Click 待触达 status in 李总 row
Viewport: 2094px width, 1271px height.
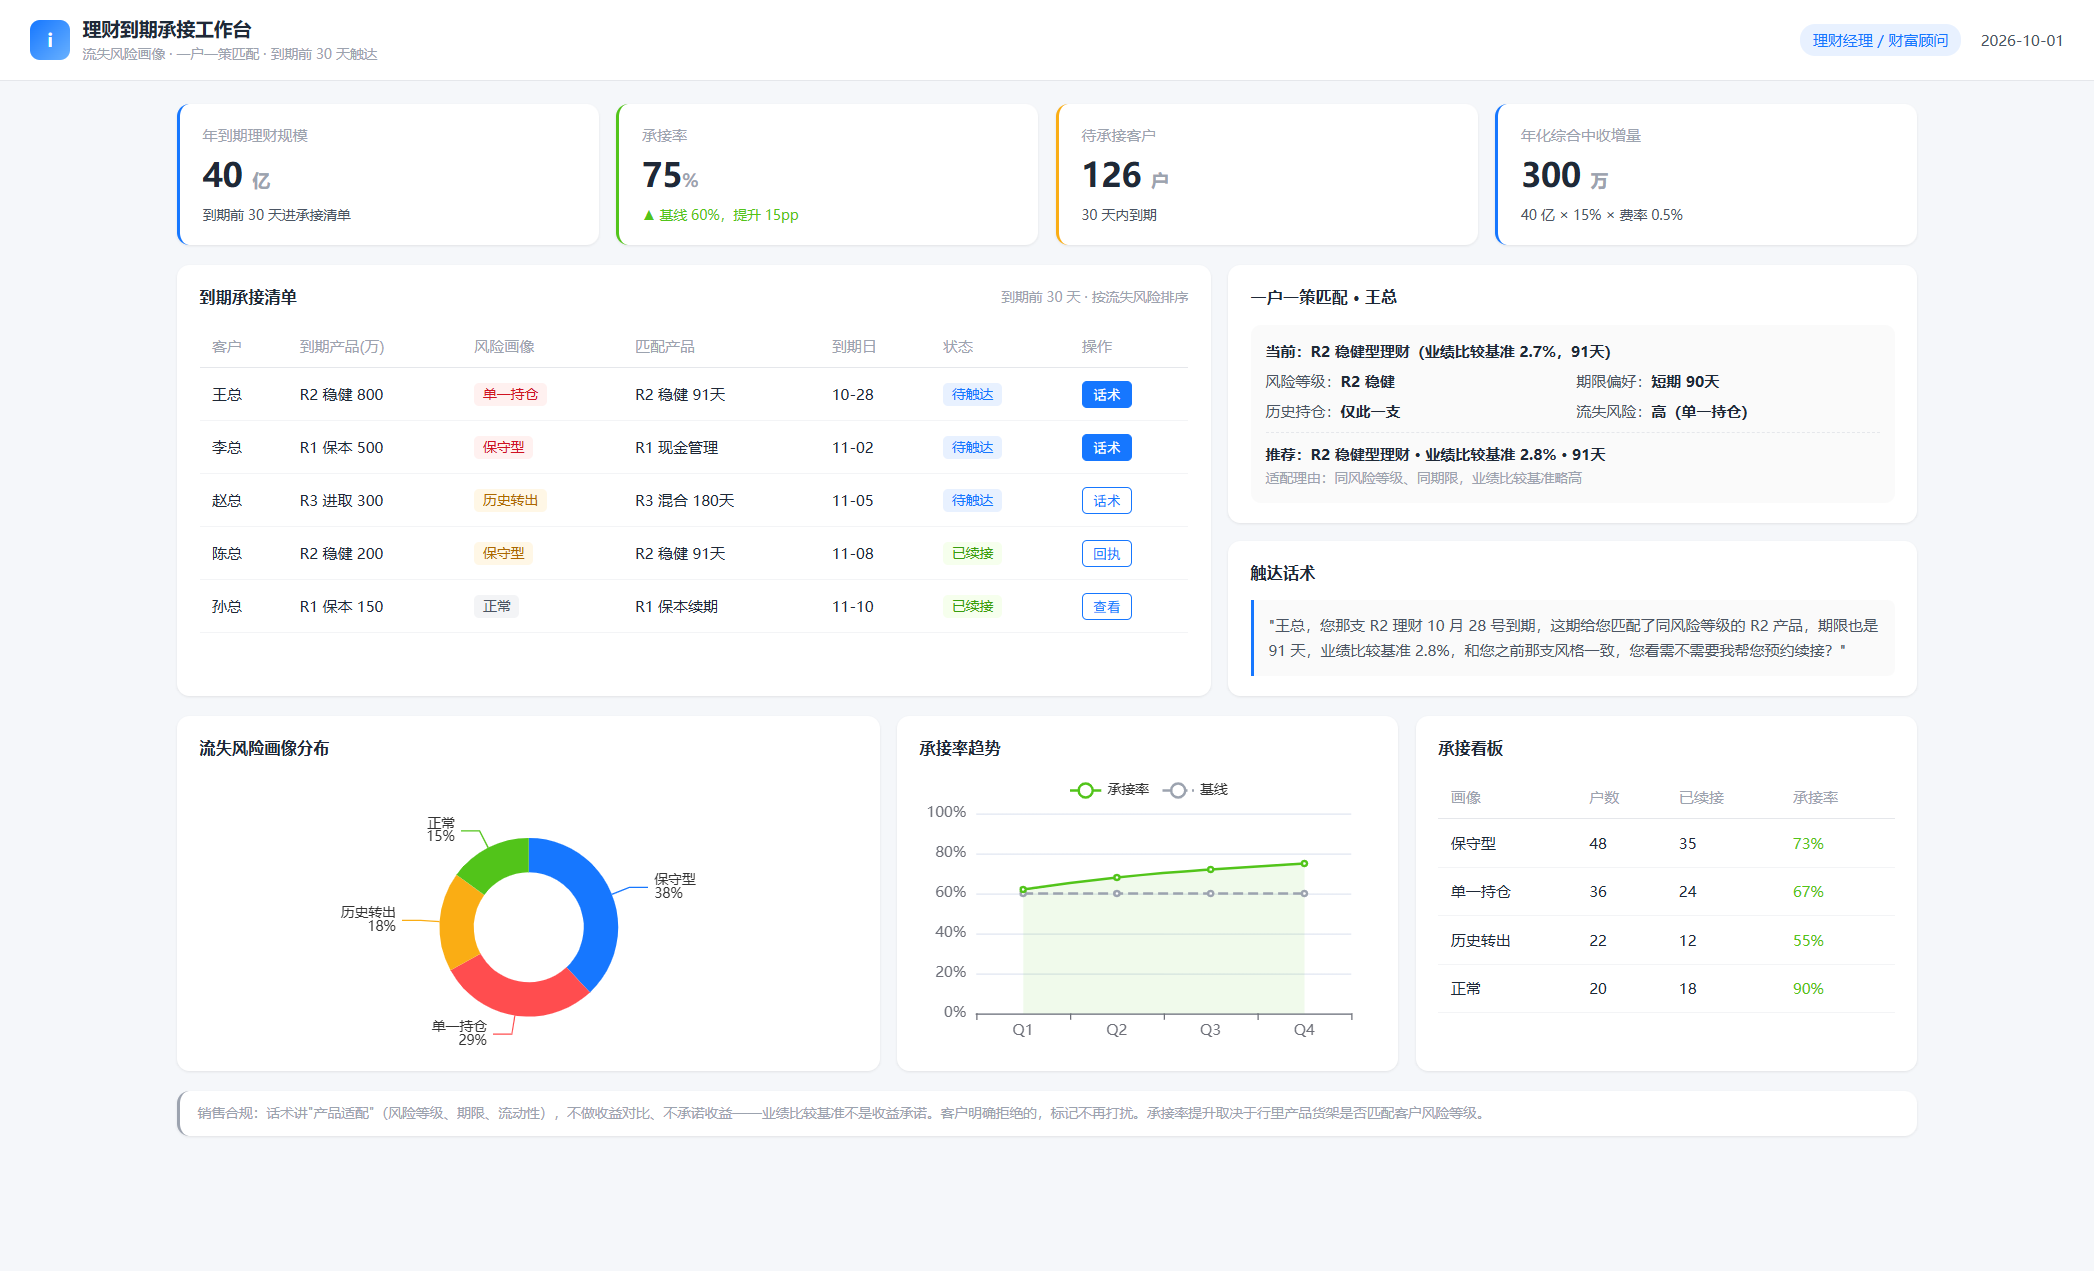972,447
